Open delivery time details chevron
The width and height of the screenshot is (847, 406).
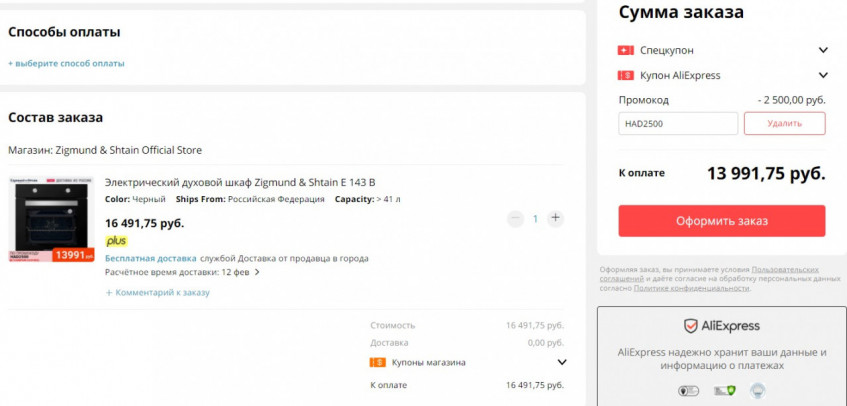tap(257, 272)
